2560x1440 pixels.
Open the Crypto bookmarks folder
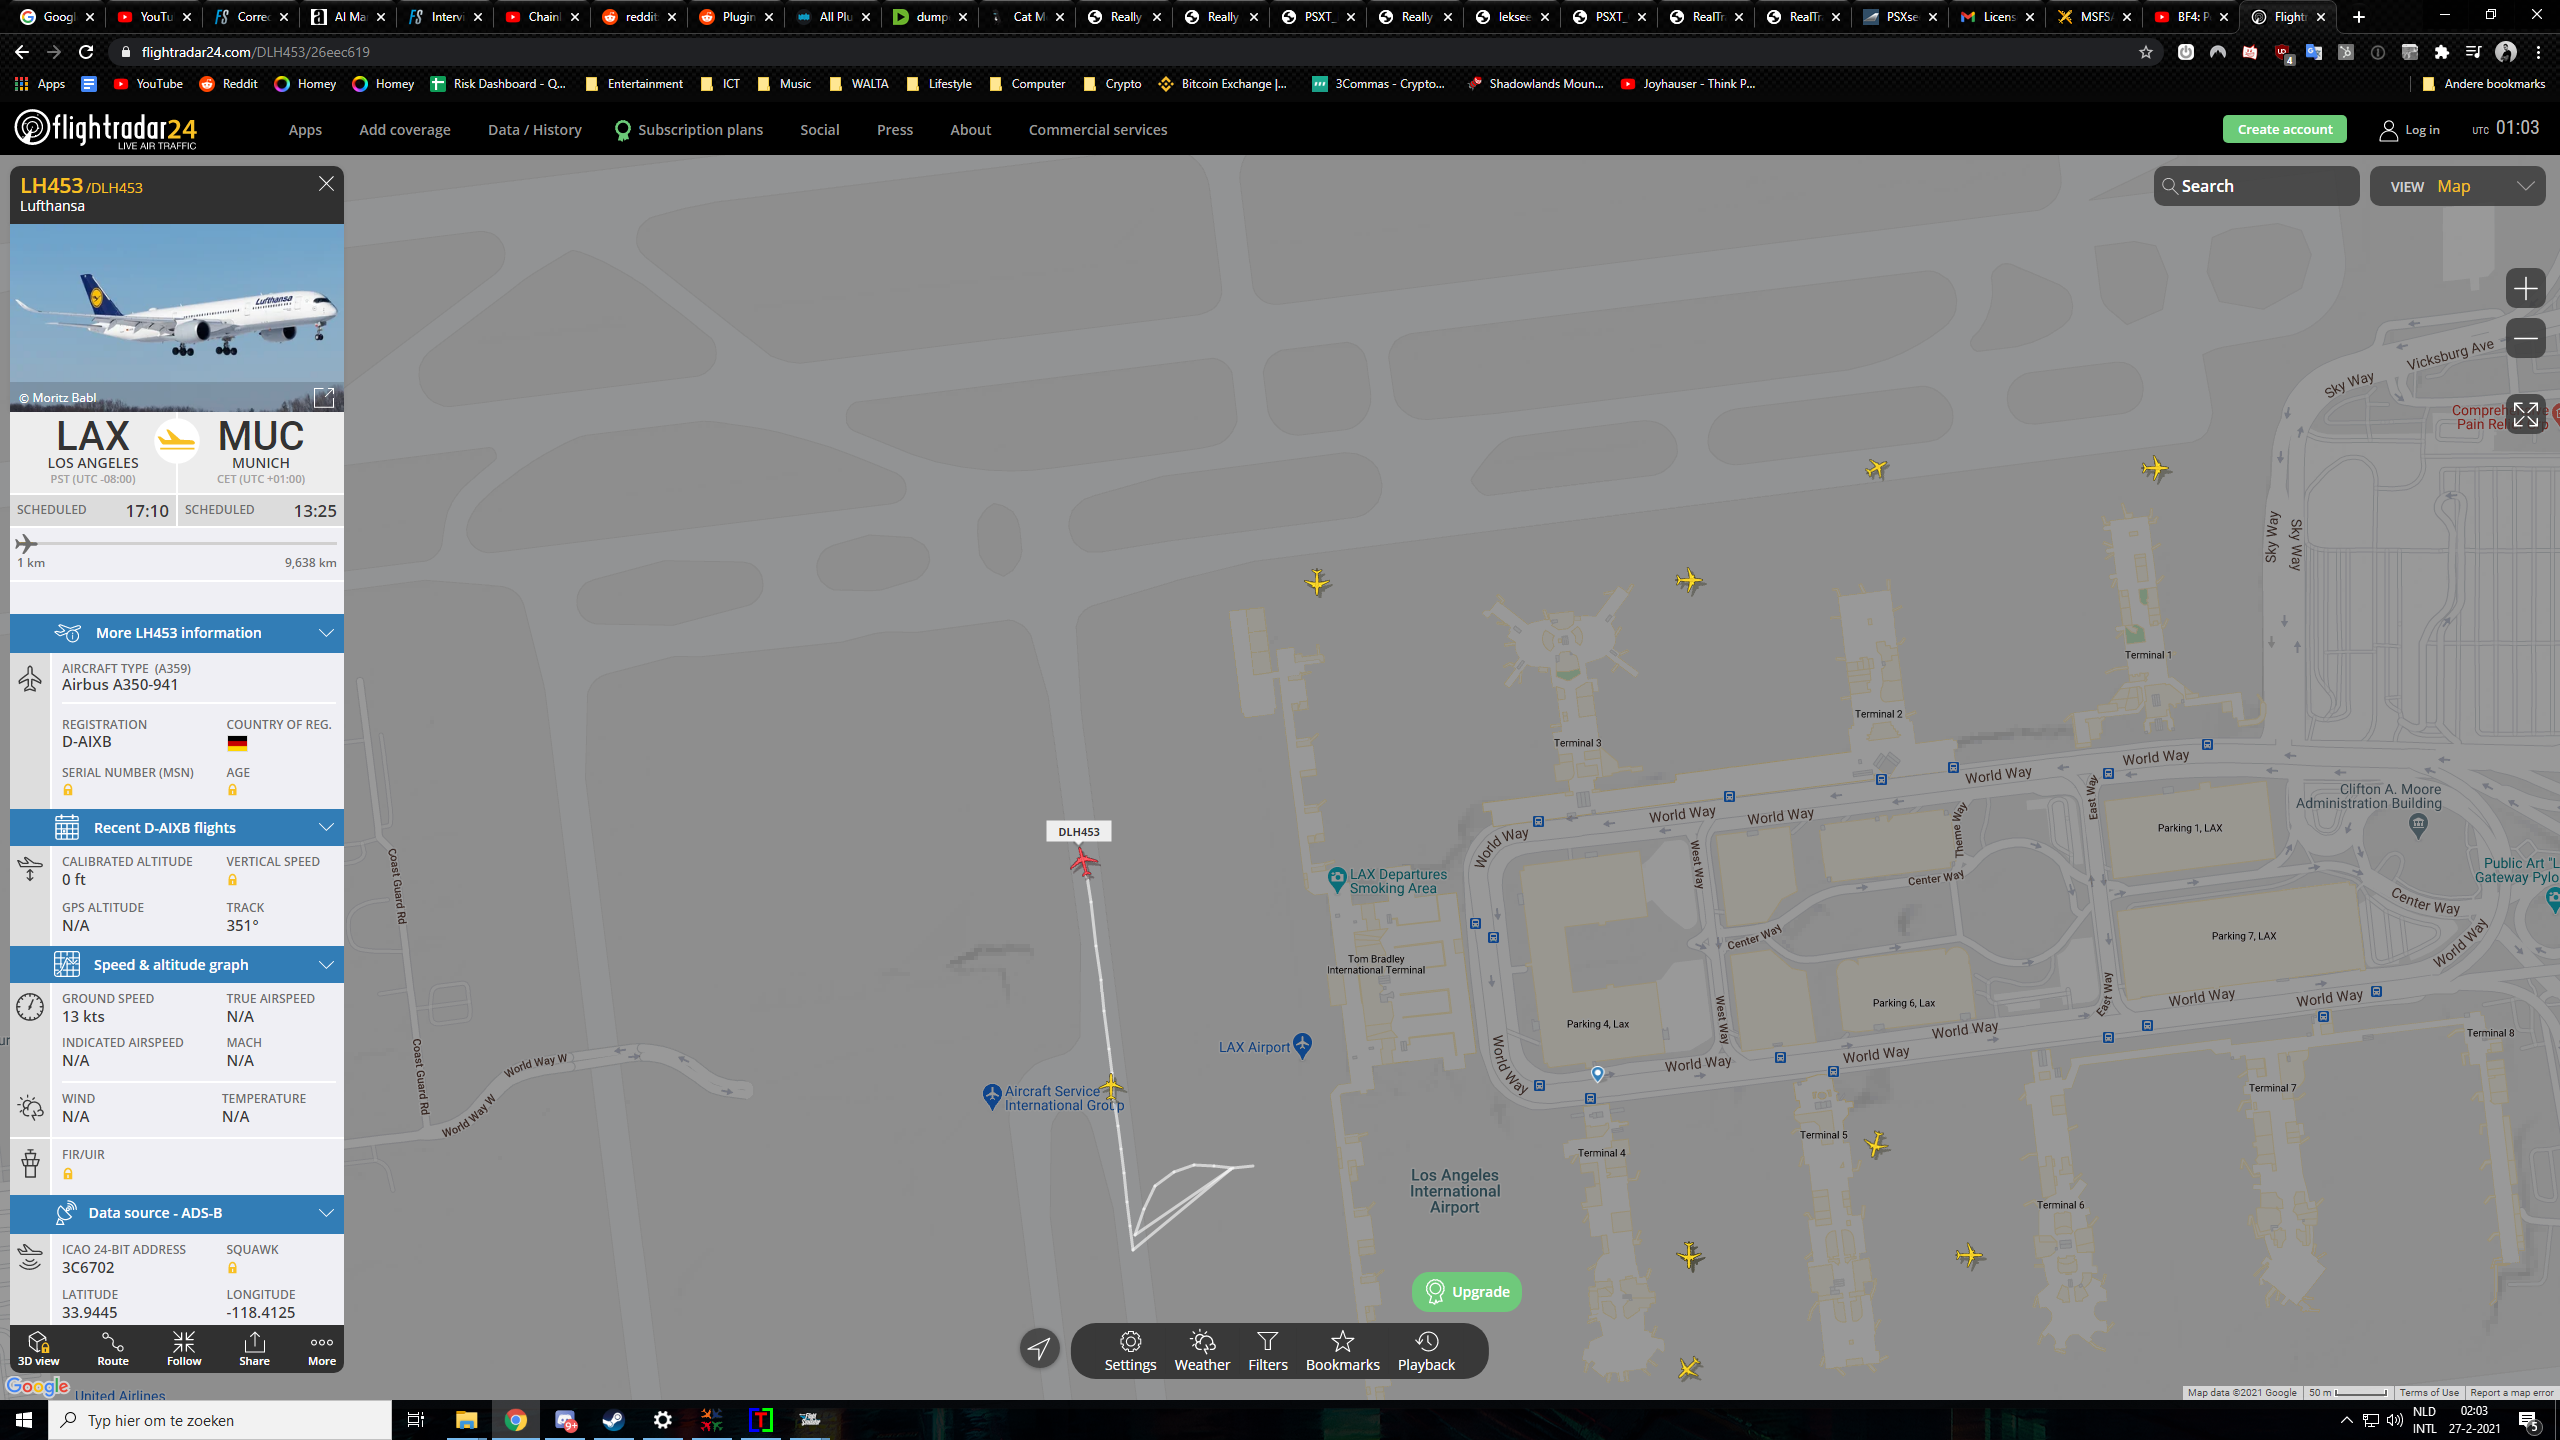click(1112, 84)
